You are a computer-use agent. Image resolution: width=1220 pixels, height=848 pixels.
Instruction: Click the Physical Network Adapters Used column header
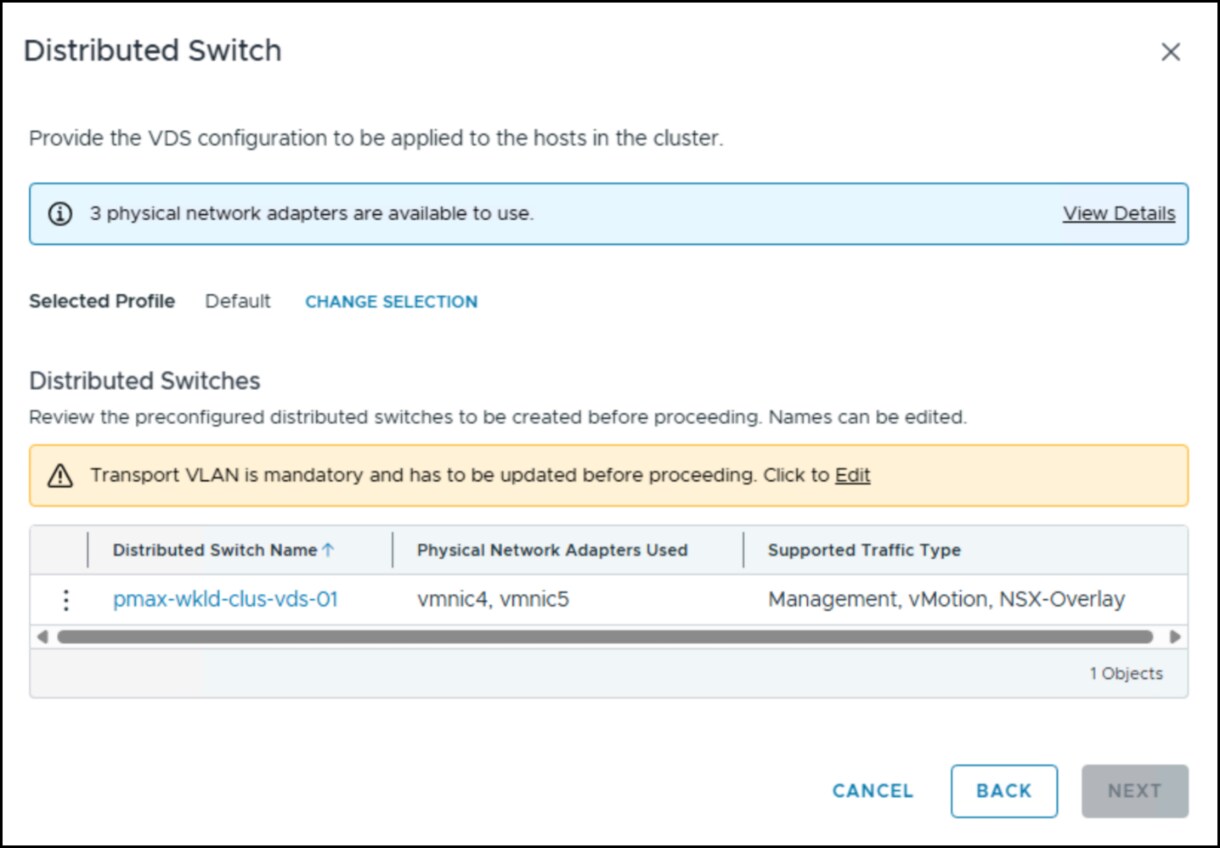552,550
